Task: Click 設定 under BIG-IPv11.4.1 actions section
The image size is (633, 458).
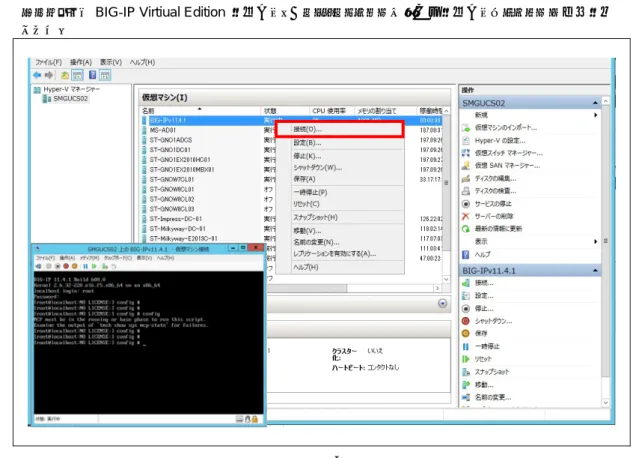Action: pos(484,296)
